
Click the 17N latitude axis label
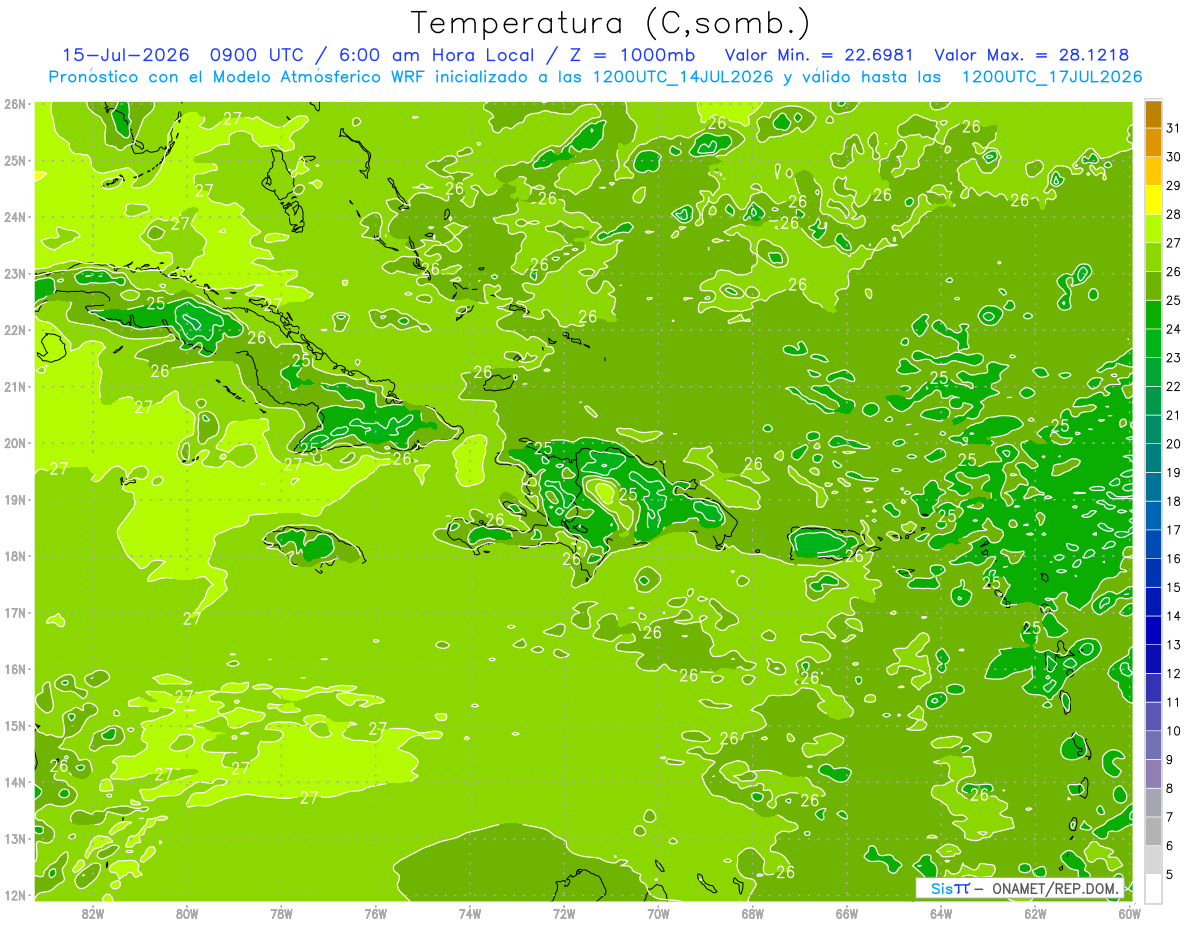coord(14,612)
